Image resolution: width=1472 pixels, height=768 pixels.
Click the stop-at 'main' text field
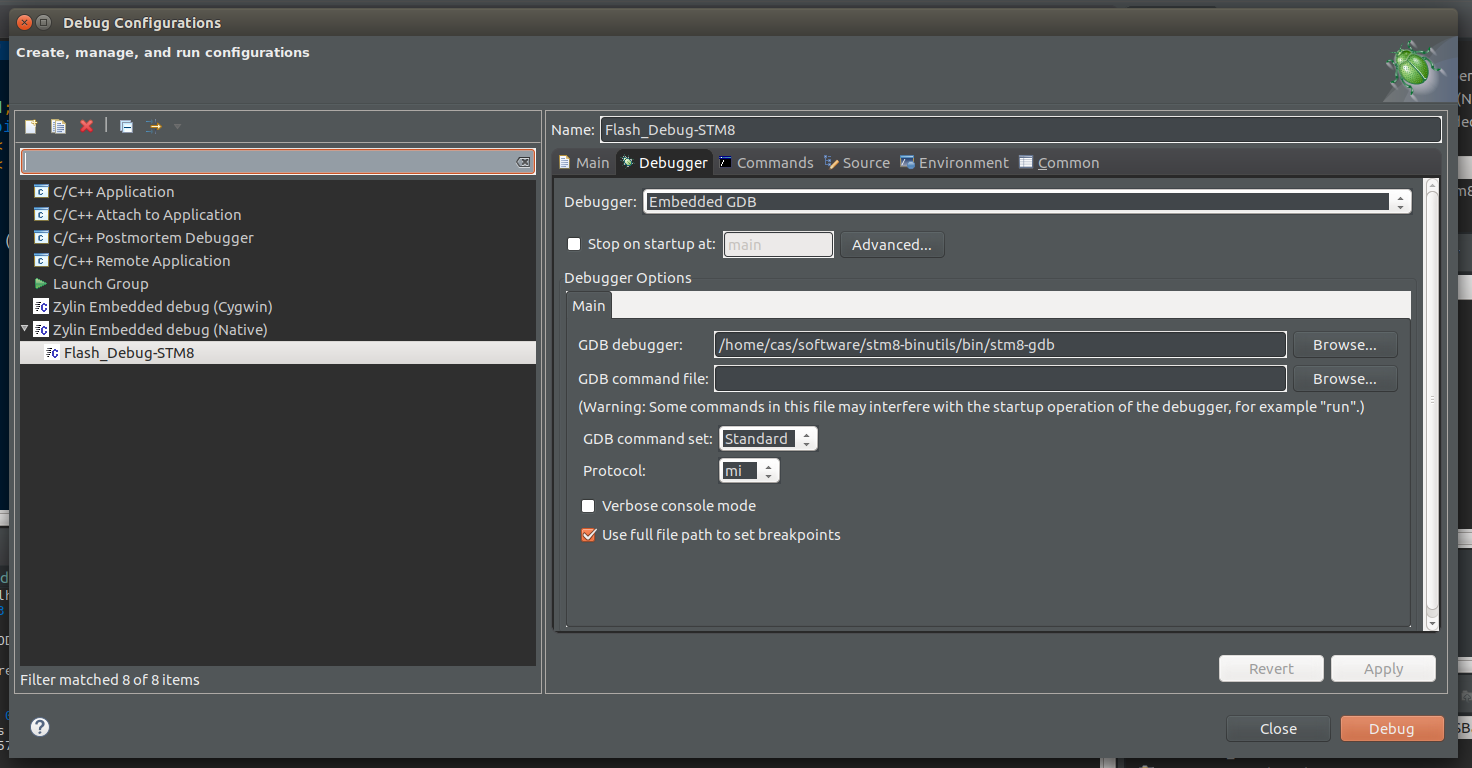(778, 245)
